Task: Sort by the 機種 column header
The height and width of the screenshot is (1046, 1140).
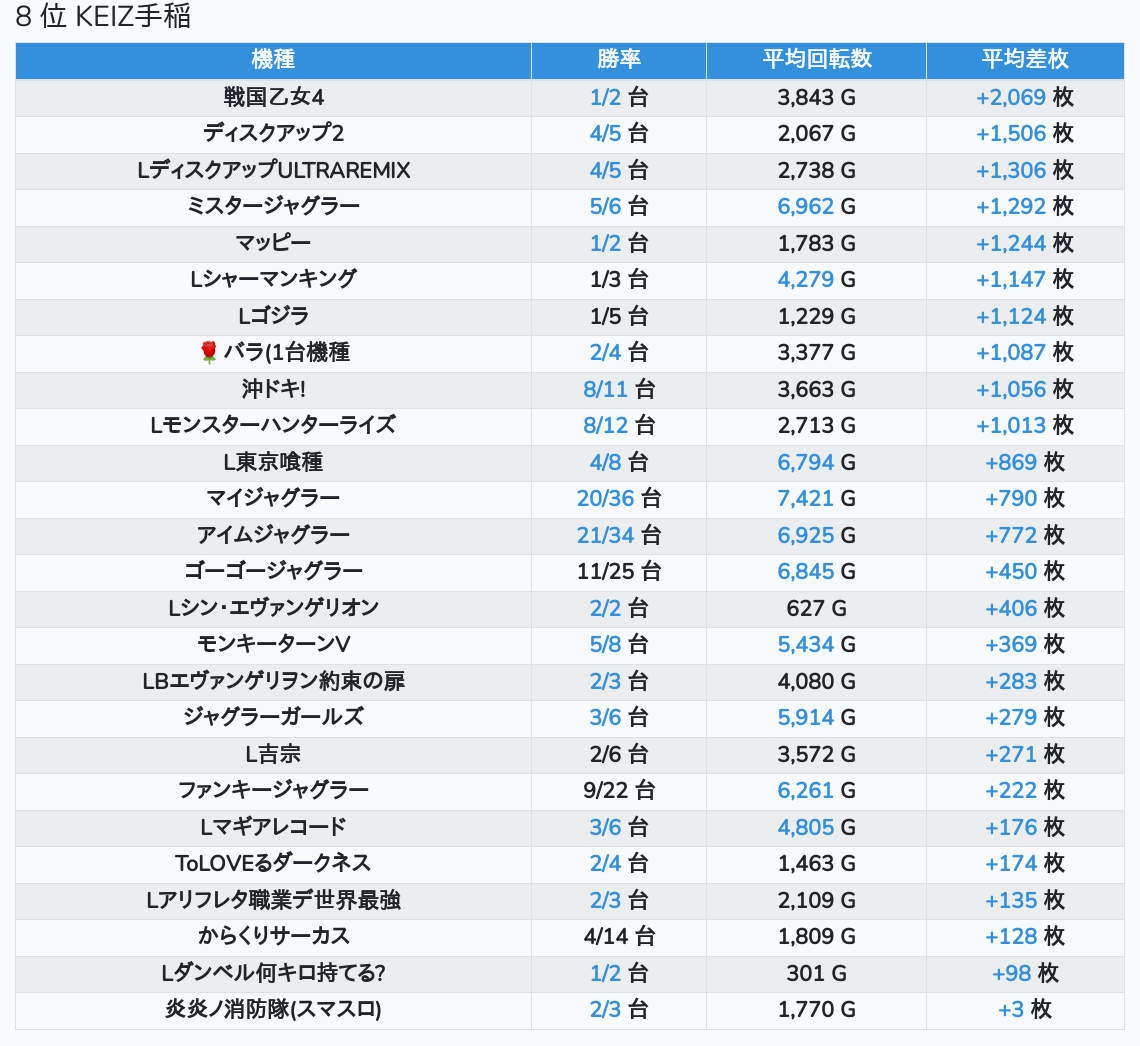Action: (x=273, y=59)
